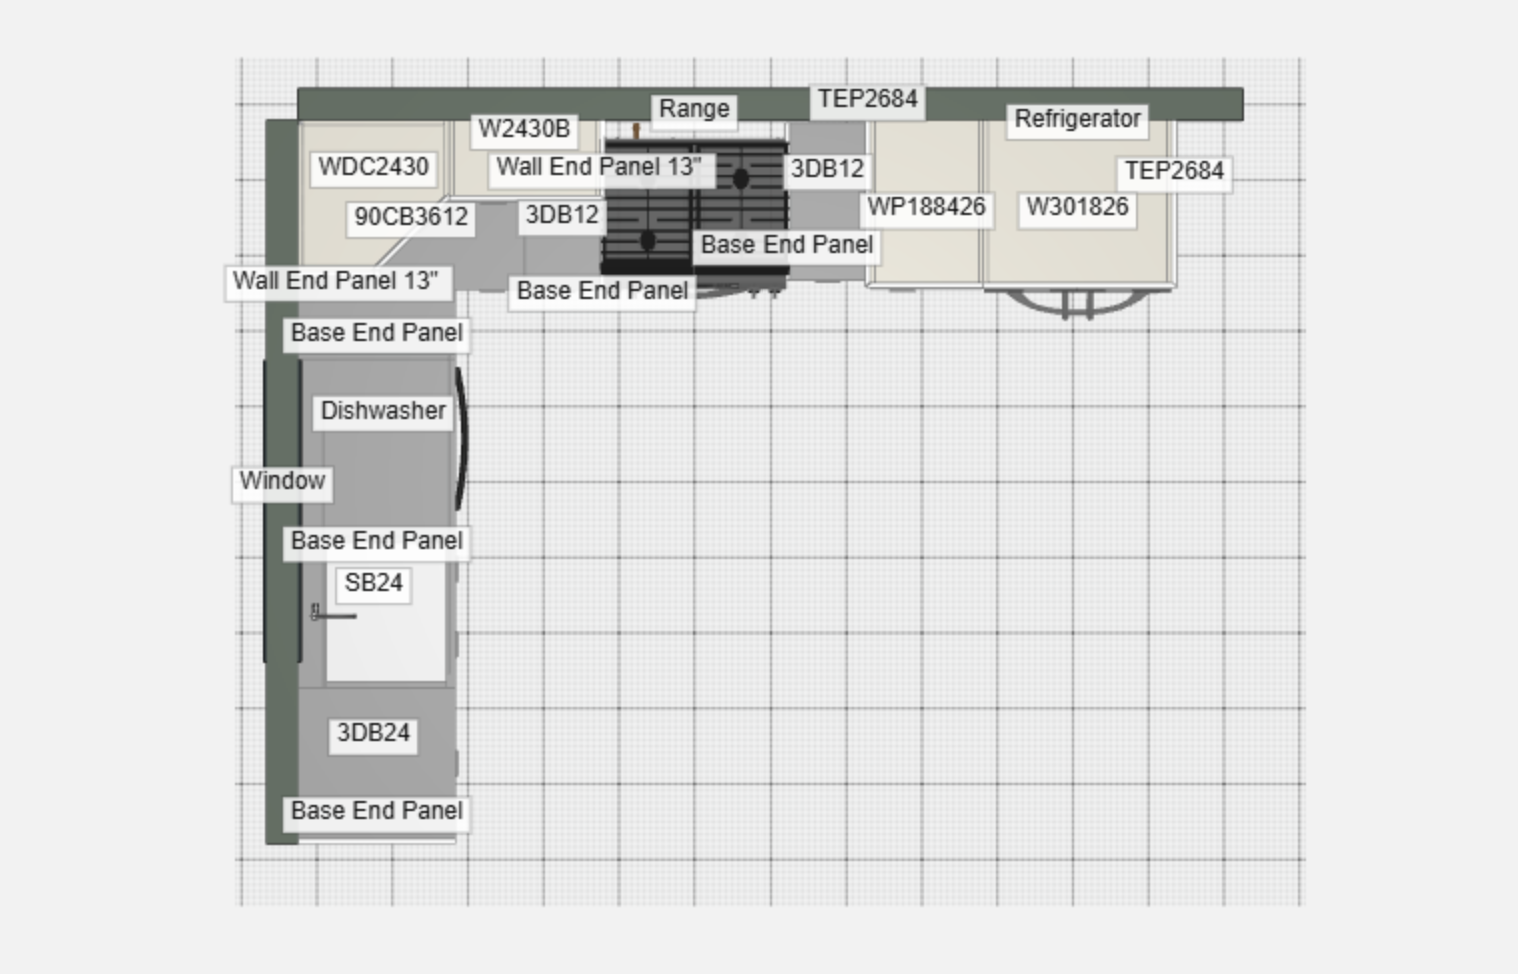Select the Refrigerator label
Image resolution: width=1518 pixels, height=974 pixels.
1077,119
